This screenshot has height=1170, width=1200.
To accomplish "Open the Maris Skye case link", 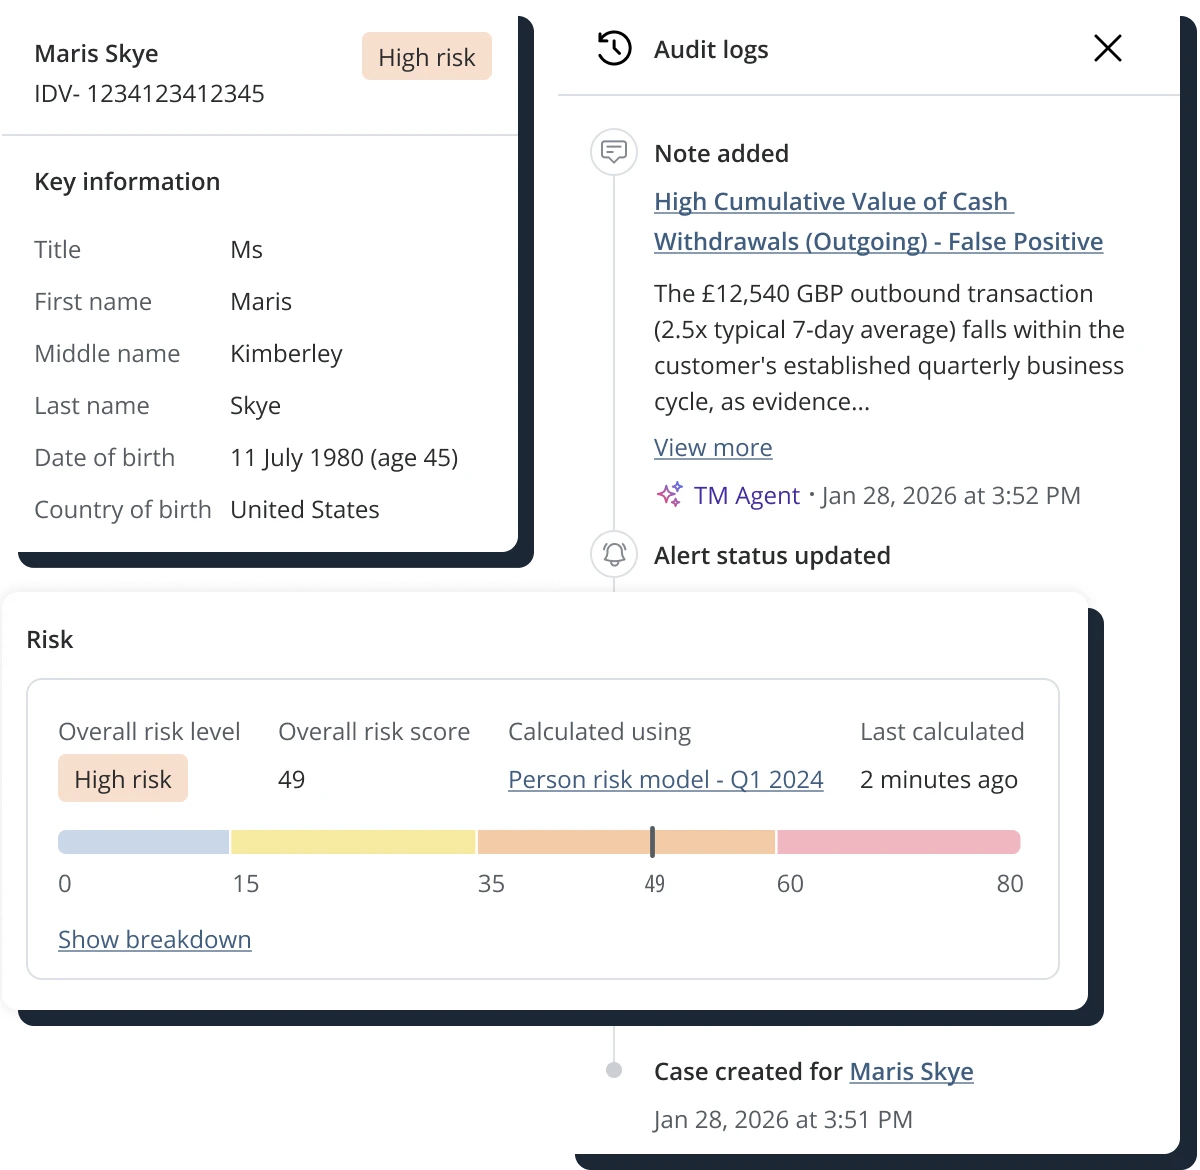I will pyautogui.click(x=911, y=1071).
